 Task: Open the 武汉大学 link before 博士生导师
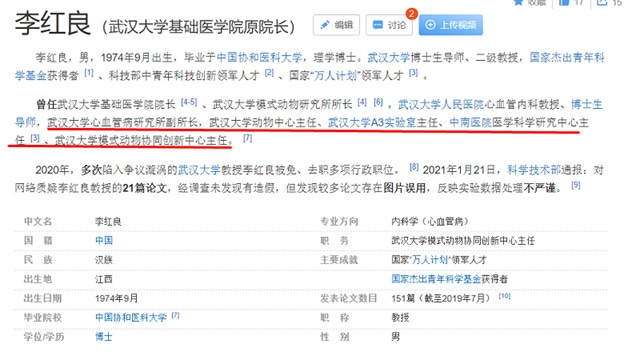tap(388, 58)
